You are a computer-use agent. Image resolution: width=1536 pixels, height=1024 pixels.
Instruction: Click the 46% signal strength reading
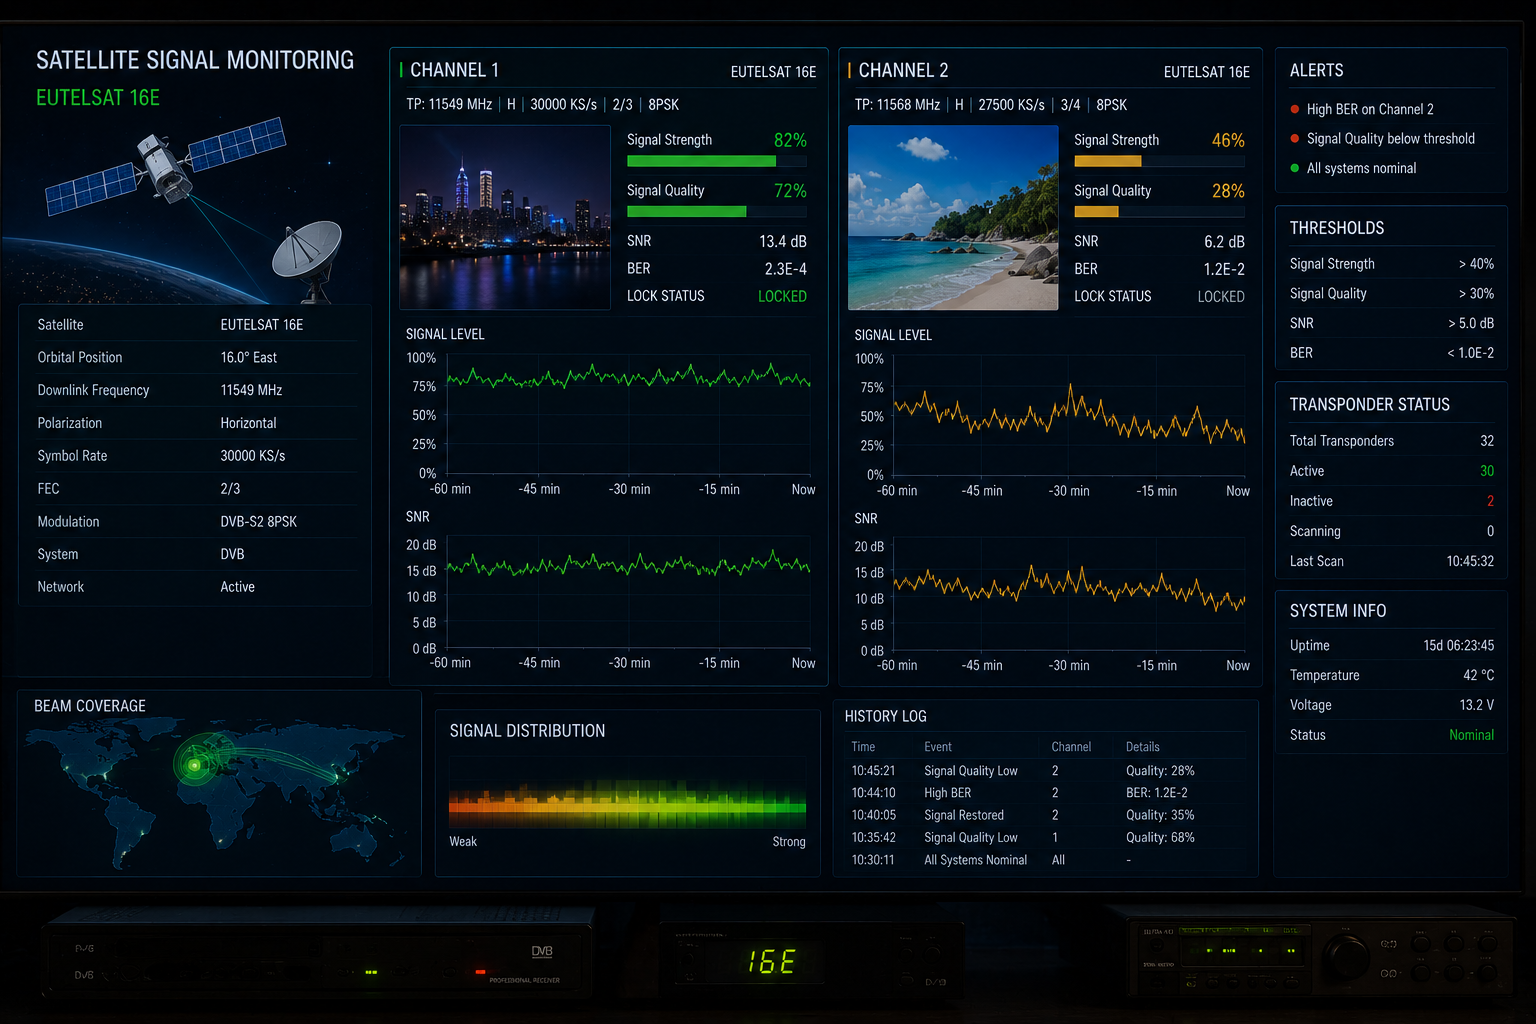(x=1228, y=140)
